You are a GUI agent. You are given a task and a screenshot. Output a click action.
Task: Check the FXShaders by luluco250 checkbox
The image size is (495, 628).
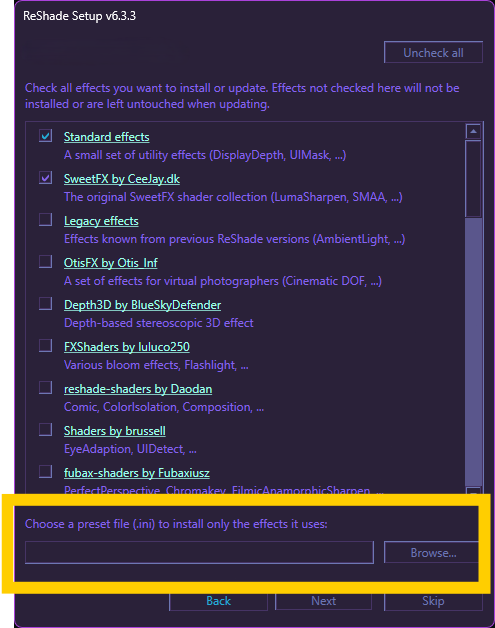pos(46,346)
